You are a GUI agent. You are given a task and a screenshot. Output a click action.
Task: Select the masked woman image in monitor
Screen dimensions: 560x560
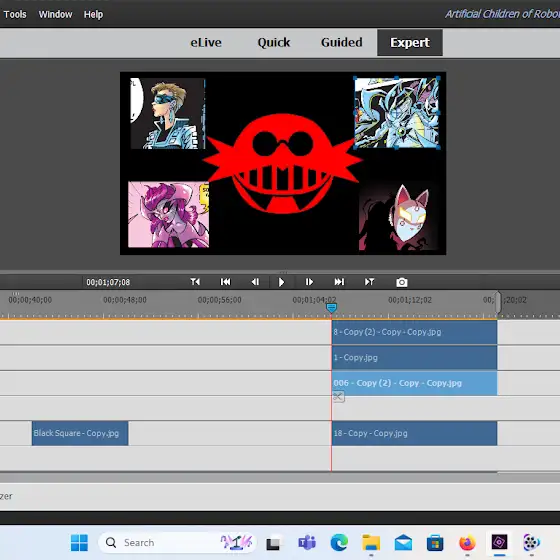click(x=168, y=113)
